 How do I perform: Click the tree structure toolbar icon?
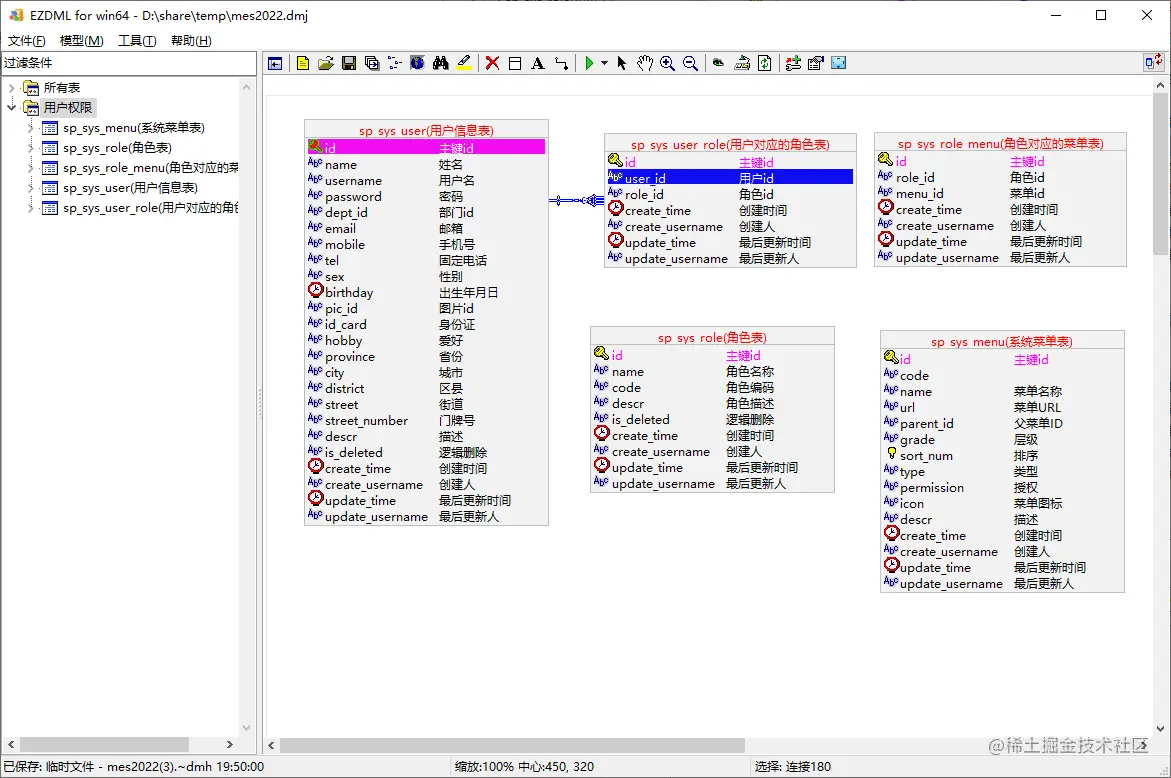(394, 63)
